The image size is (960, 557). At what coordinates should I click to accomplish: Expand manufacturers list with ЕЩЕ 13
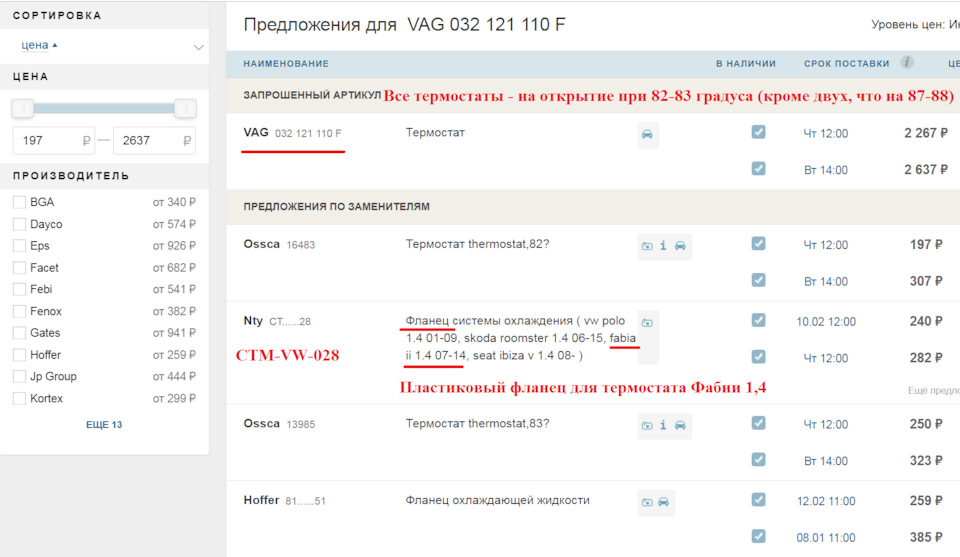tap(104, 424)
